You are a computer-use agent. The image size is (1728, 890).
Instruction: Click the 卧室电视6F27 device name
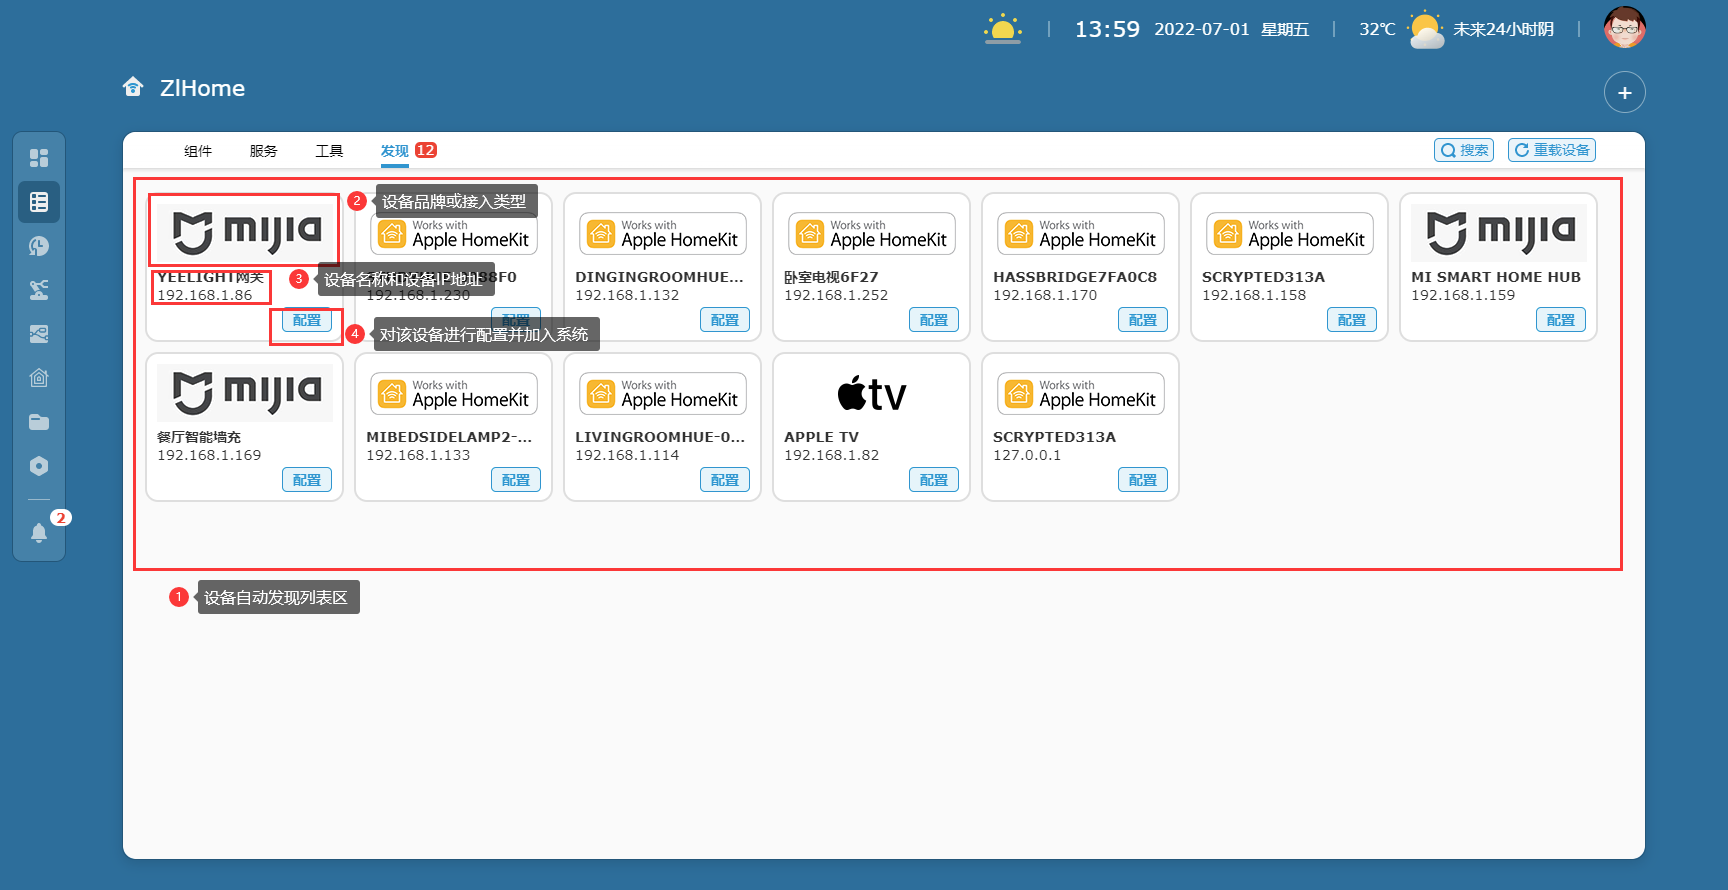pyautogui.click(x=831, y=277)
